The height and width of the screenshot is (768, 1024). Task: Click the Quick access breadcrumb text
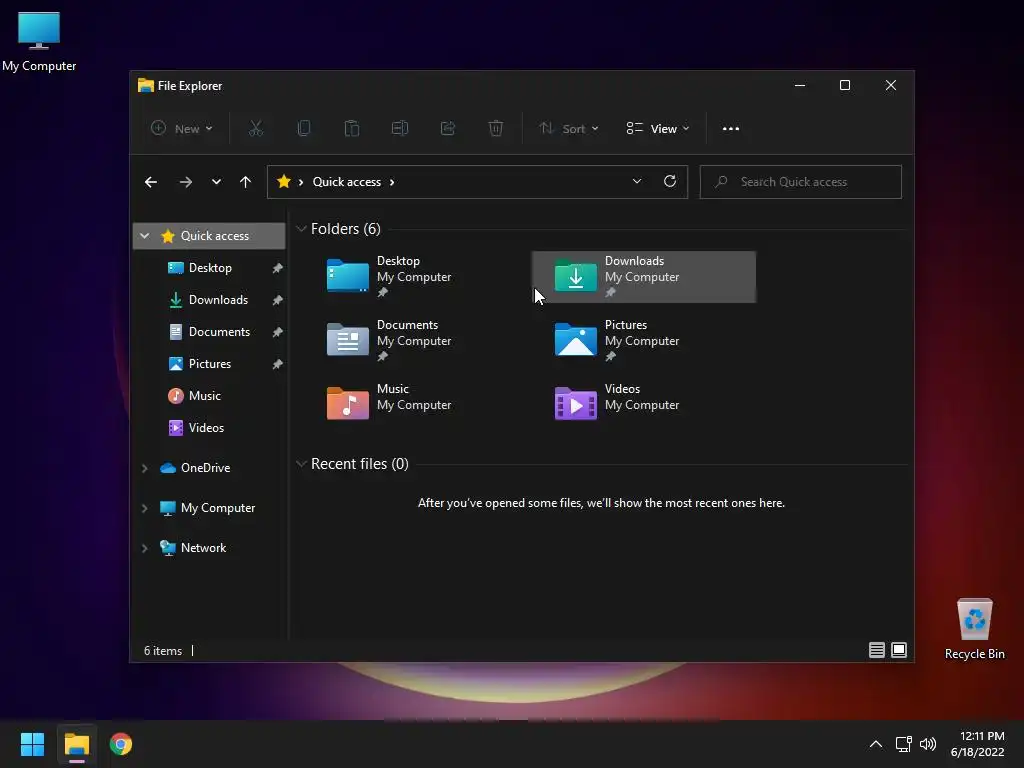347,182
